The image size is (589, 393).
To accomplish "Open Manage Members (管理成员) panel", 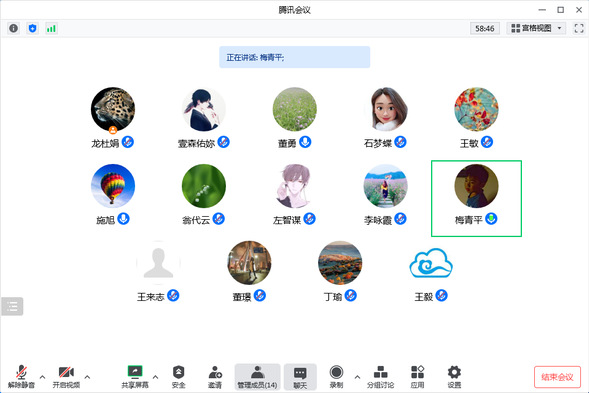I will 257,377.
